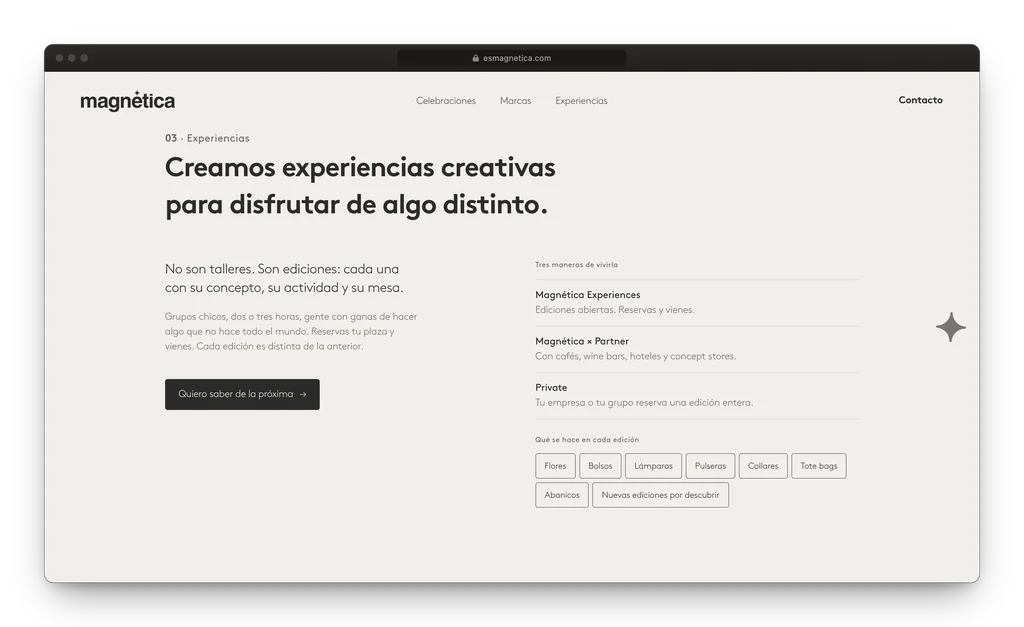Click the lock icon in address bar

pyautogui.click(x=475, y=58)
